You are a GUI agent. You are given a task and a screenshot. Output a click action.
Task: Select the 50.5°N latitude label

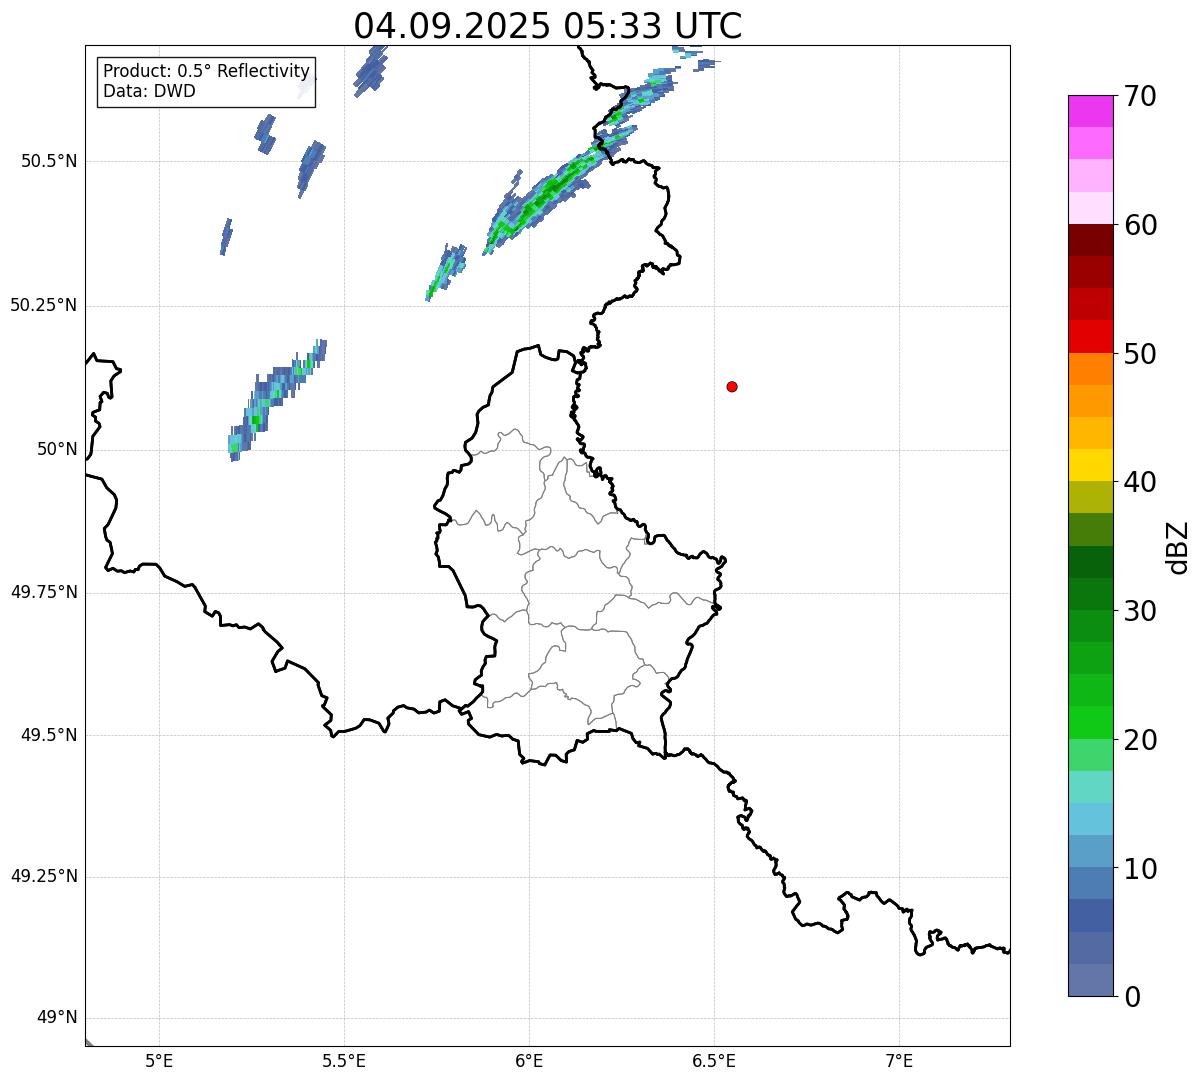coord(49,161)
